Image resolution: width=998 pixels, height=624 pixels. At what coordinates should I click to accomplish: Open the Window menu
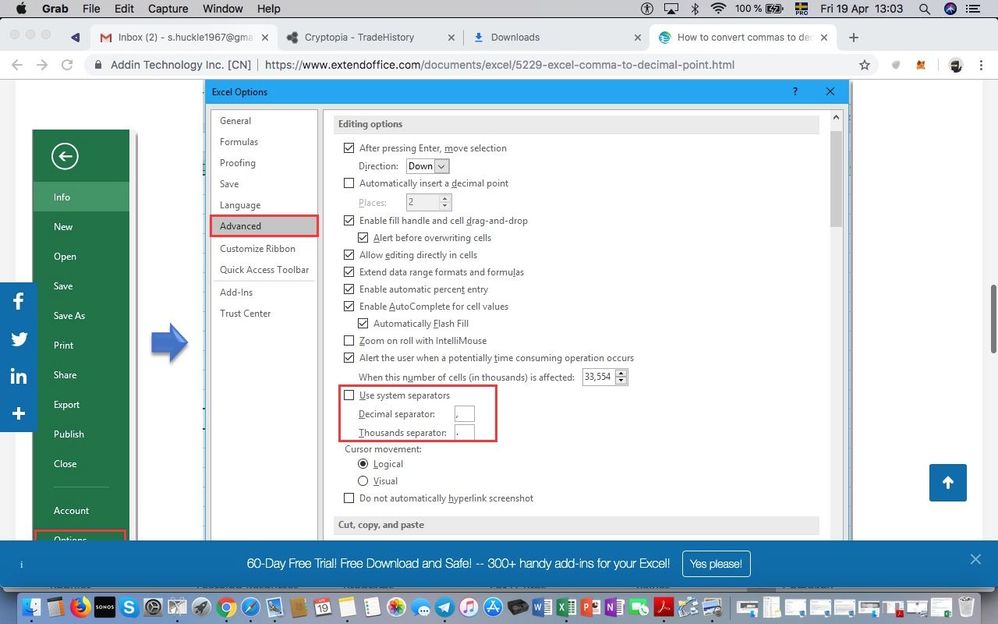223,9
